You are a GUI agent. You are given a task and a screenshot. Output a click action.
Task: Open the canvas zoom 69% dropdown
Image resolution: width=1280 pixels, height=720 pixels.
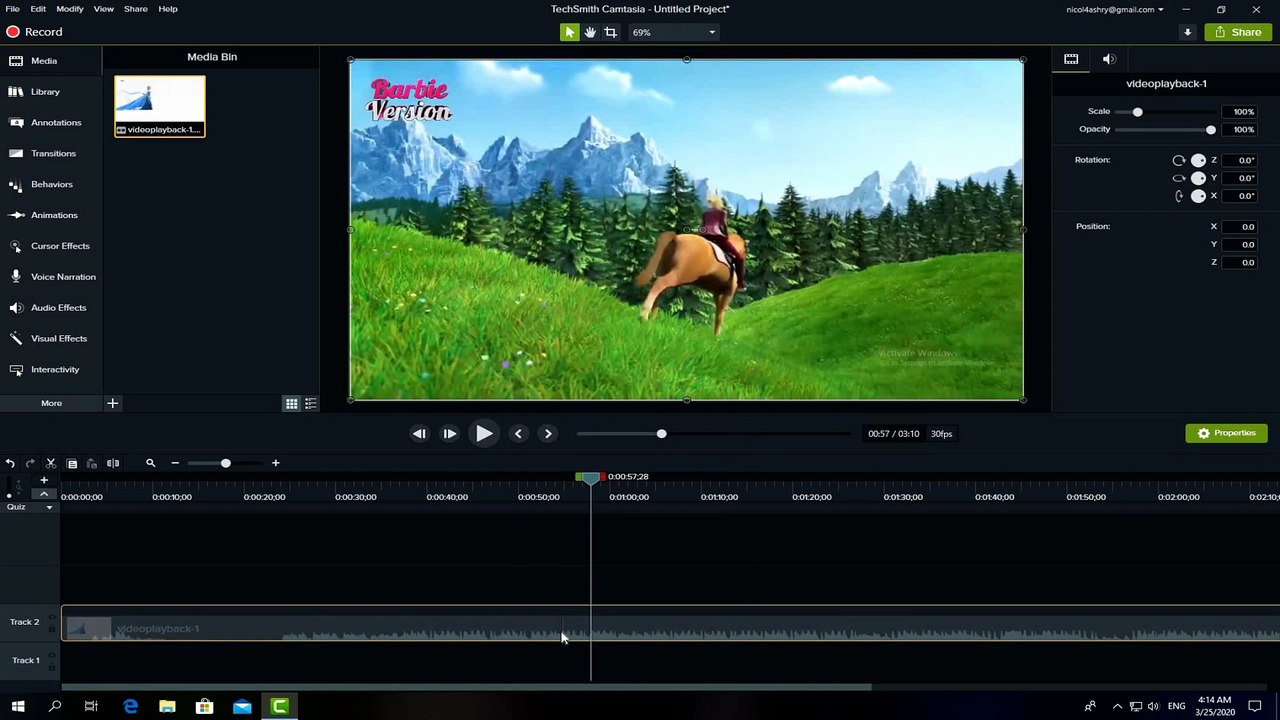[673, 32]
